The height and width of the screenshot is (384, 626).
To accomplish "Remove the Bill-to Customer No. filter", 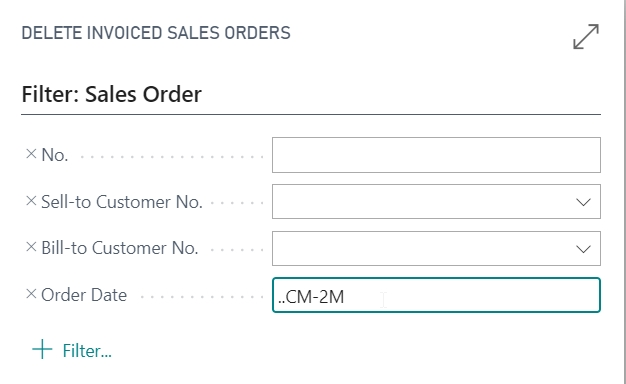I will 31,247.
